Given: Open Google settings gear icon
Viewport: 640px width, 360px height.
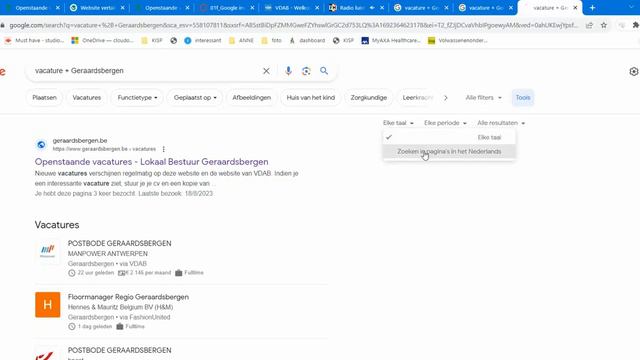Looking at the screenshot, I should [x=633, y=71].
